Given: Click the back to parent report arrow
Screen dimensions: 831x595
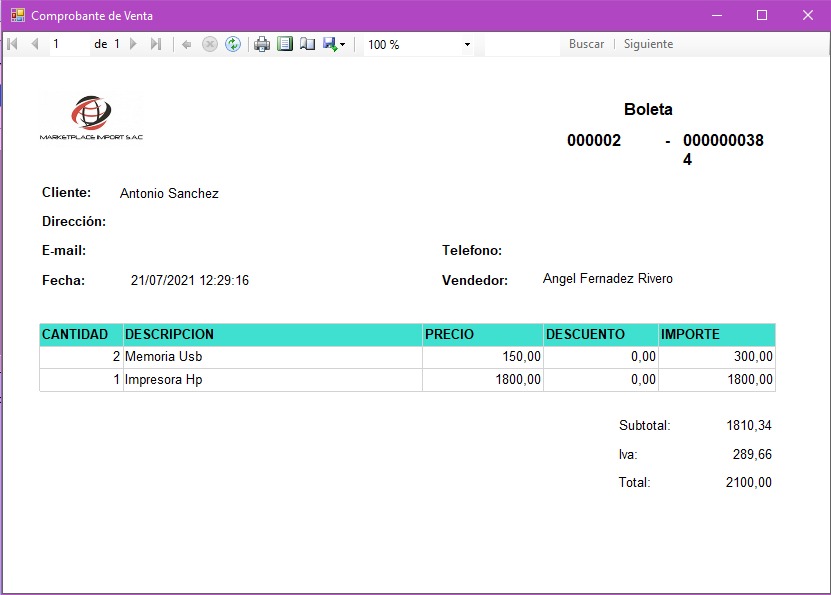Looking at the screenshot, I should [187, 44].
